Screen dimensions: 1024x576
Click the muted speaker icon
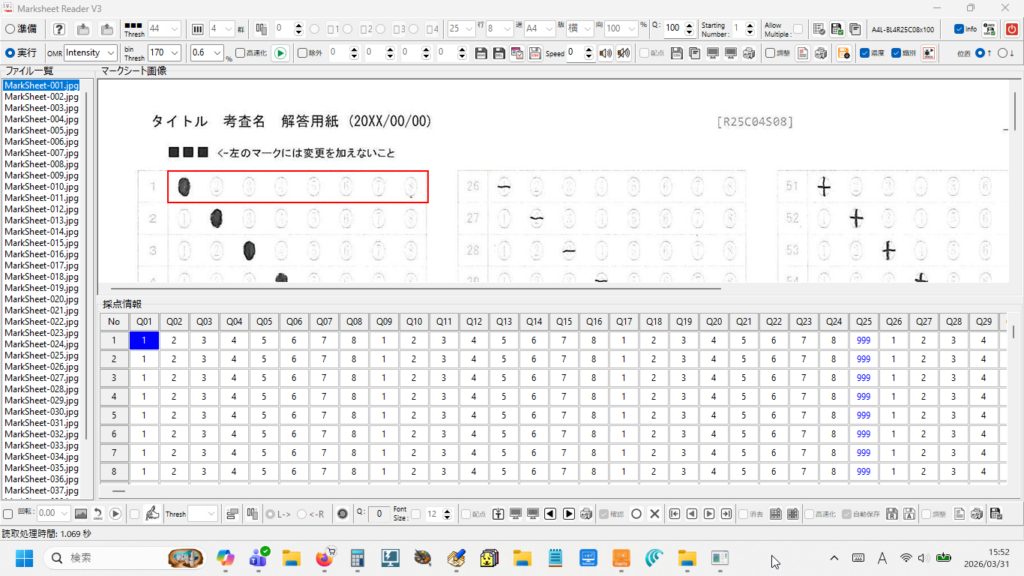pos(623,53)
